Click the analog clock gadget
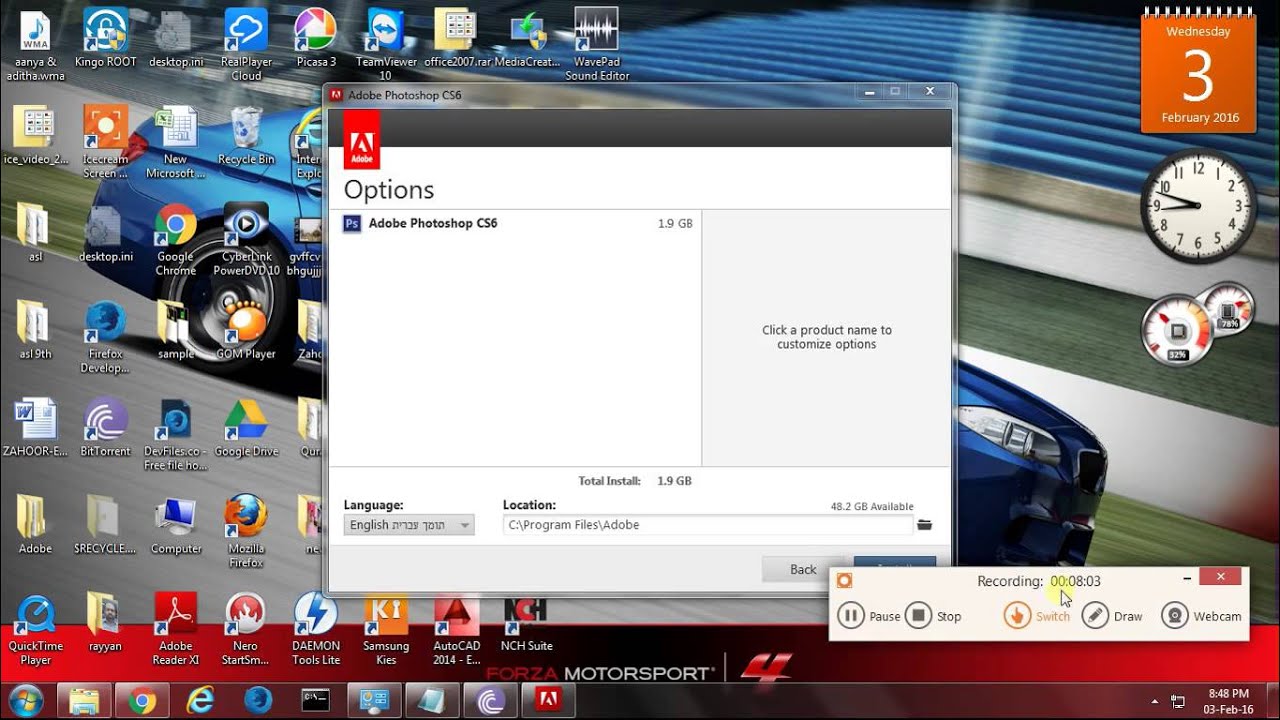Image resolution: width=1280 pixels, height=720 pixels. [1198, 205]
